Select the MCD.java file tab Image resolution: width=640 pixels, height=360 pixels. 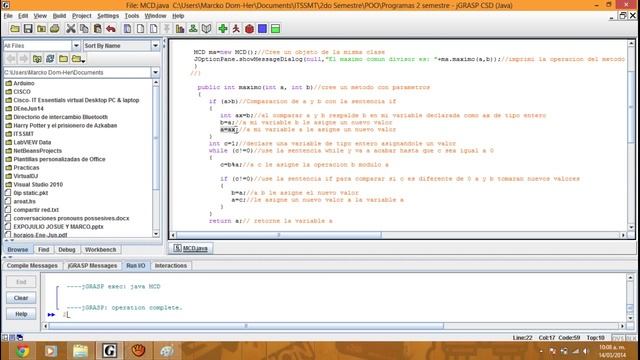coord(191,248)
